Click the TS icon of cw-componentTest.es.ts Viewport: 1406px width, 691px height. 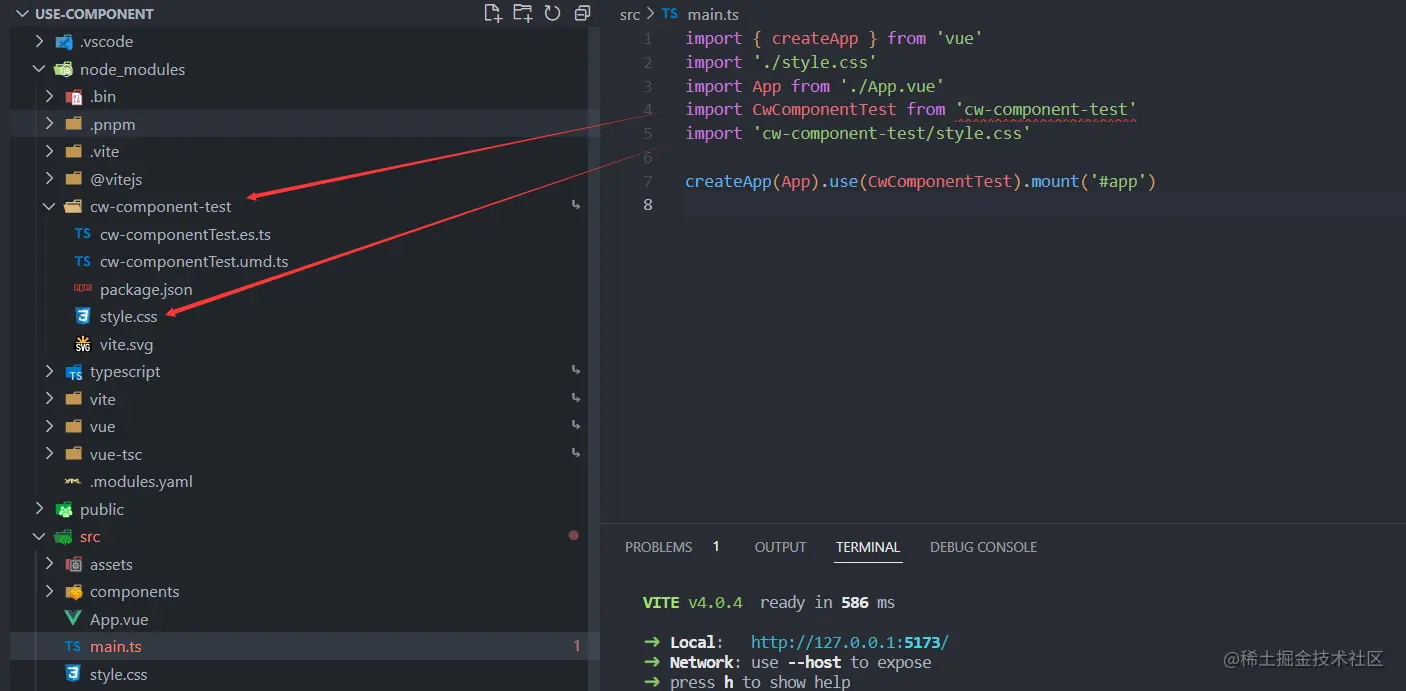click(x=83, y=234)
